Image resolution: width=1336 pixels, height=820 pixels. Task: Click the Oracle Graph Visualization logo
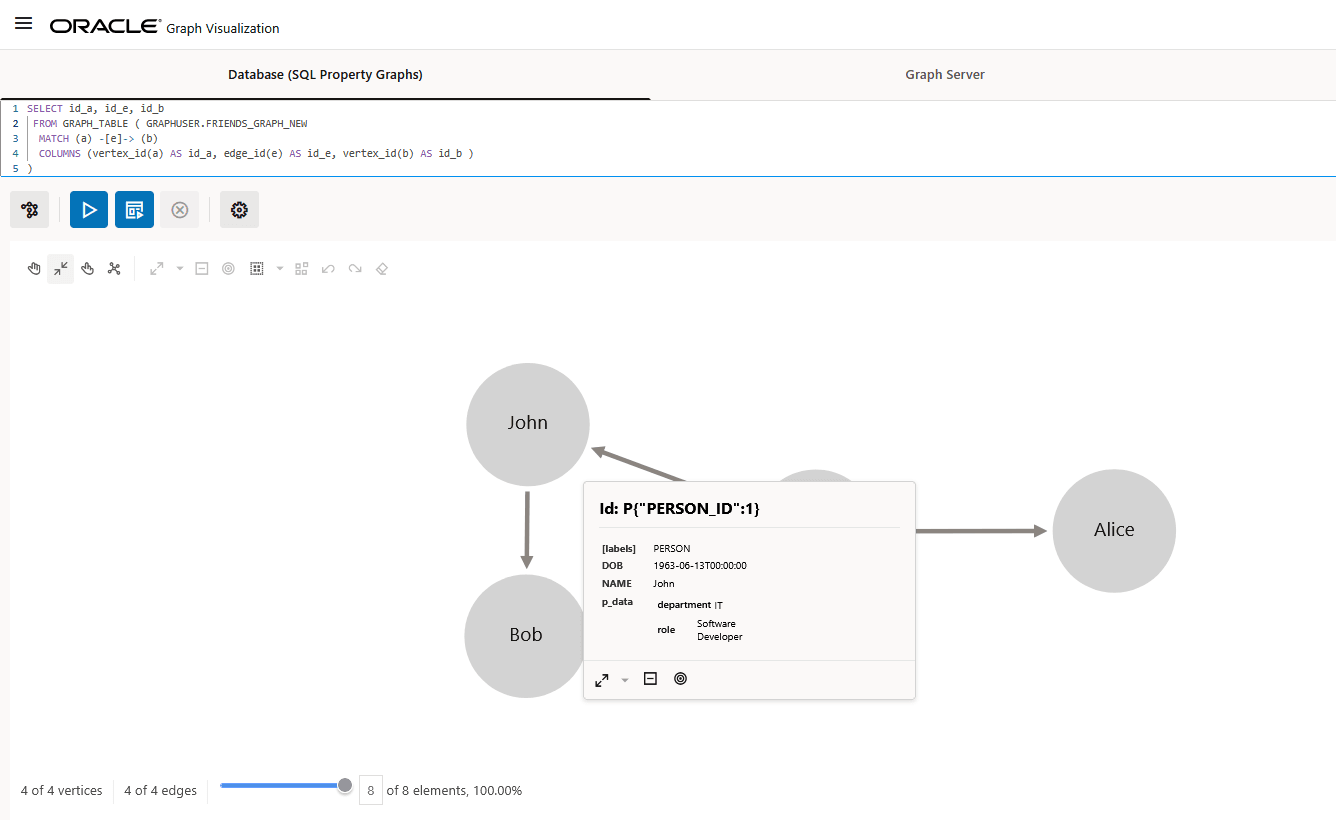pyautogui.click(x=165, y=27)
